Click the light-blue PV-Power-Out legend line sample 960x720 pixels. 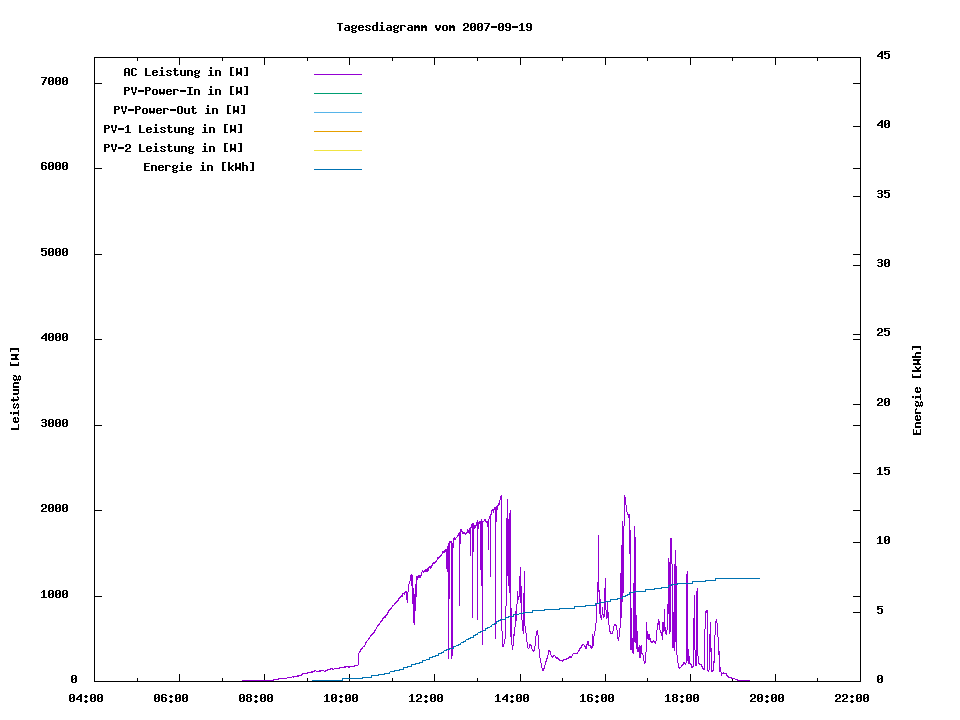(x=337, y=112)
